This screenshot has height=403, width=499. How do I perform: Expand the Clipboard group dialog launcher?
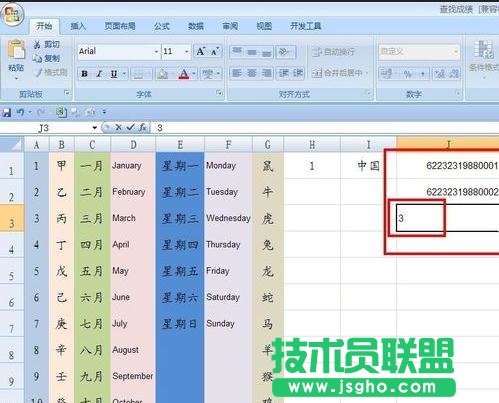coord(67,93)
